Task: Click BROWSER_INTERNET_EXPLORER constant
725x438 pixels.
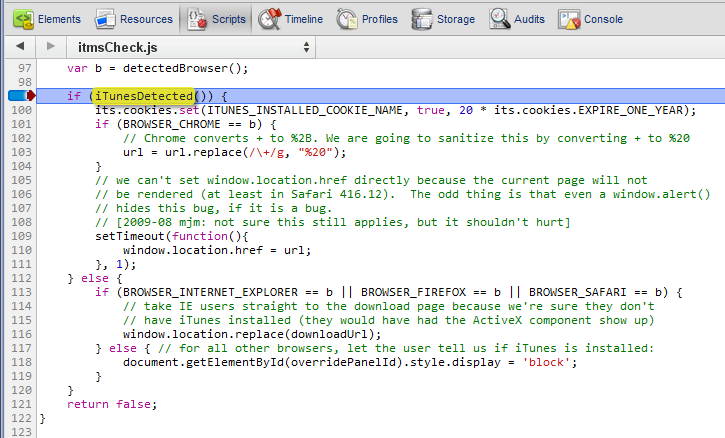Action: coord(210,292)
